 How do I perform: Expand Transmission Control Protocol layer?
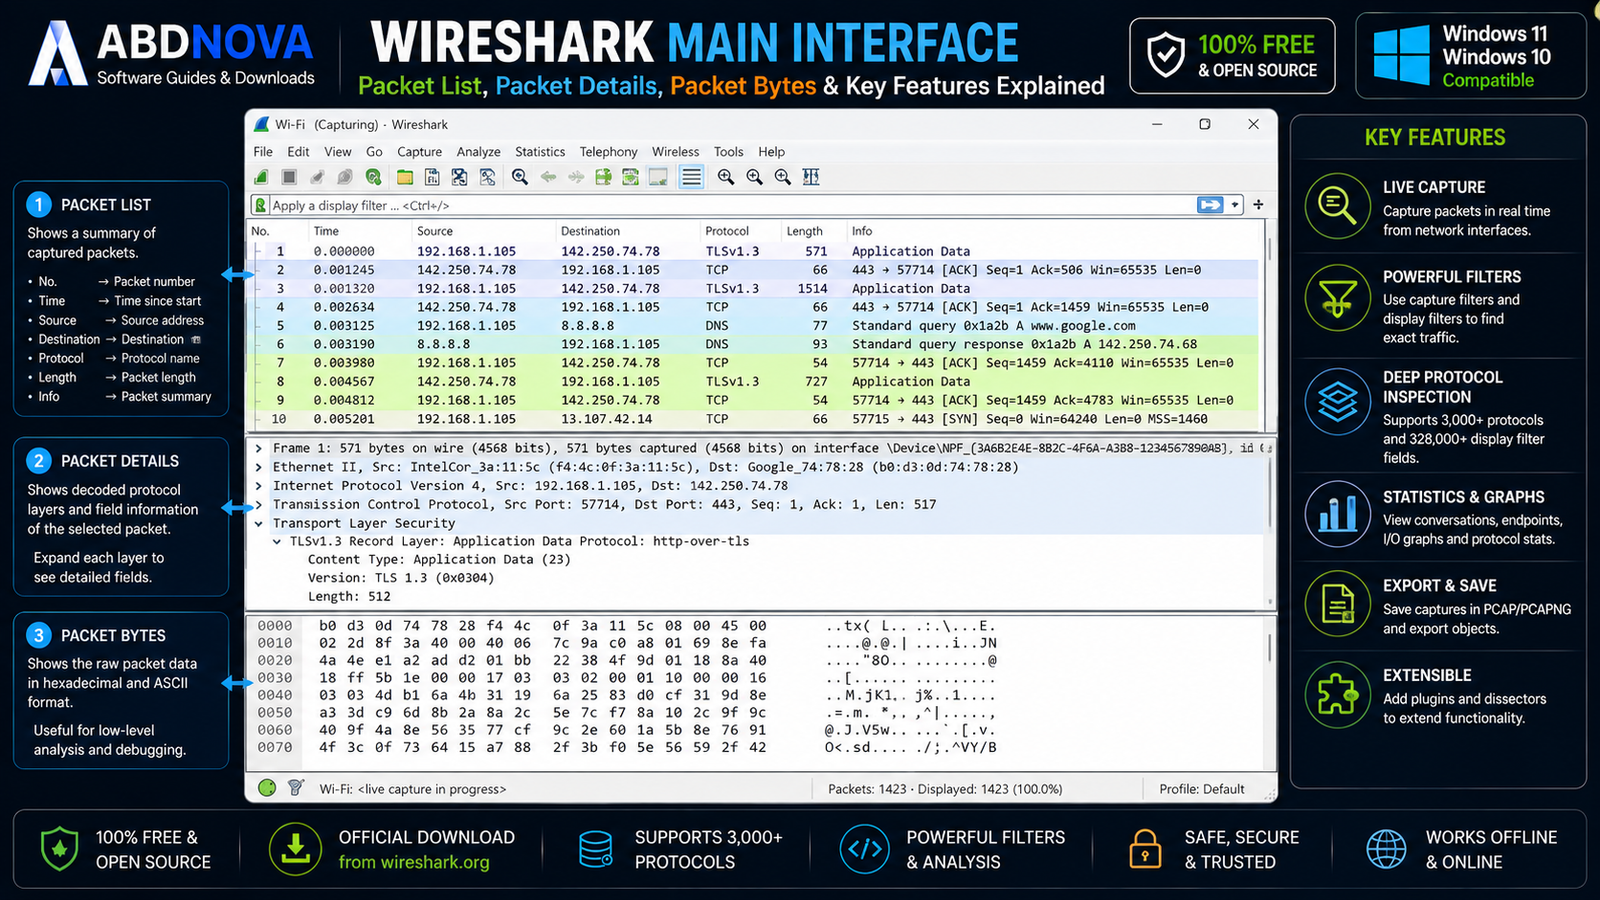pyautogui.click(x=259, y=505)
